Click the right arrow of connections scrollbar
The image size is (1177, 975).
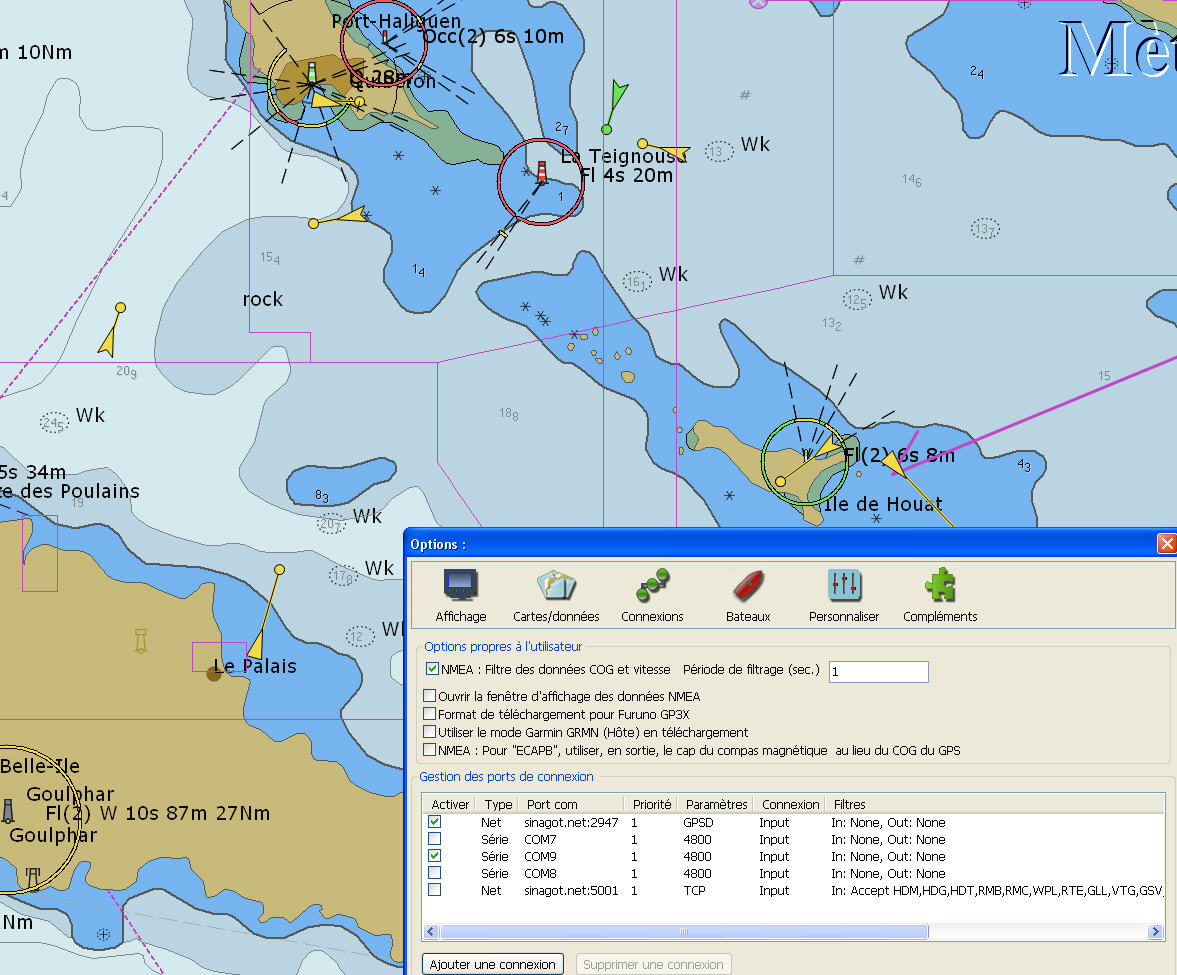click(x=1157, y=932)
